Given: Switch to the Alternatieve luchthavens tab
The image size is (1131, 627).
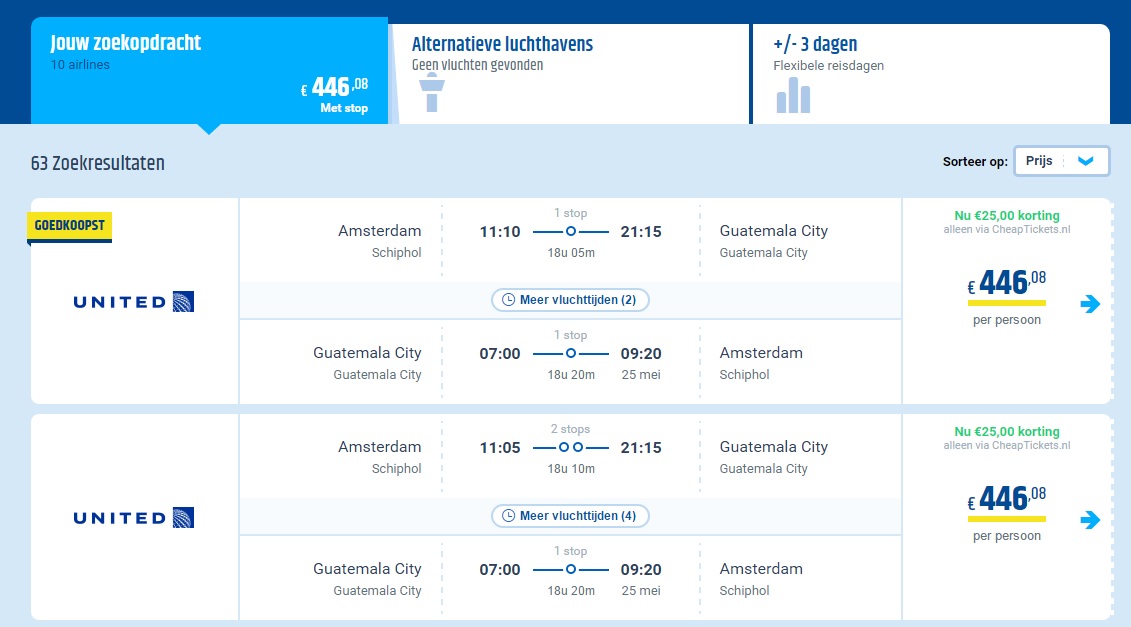Looking at the screenshot, I should tap(570, 74).
